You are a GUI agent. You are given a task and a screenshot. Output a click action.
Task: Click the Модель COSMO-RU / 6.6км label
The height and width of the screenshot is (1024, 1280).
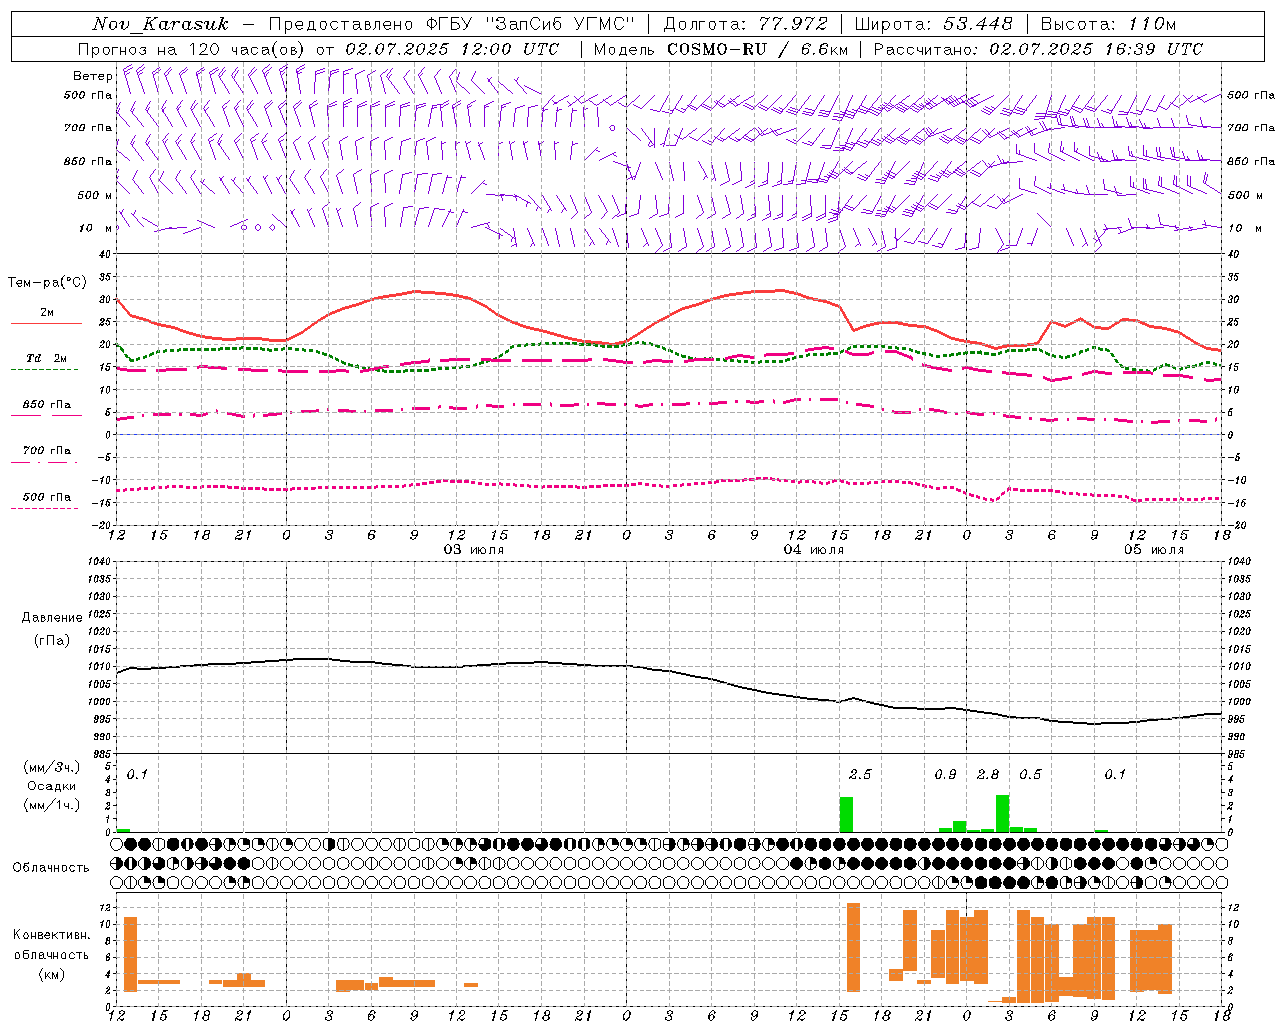[721, 49]
